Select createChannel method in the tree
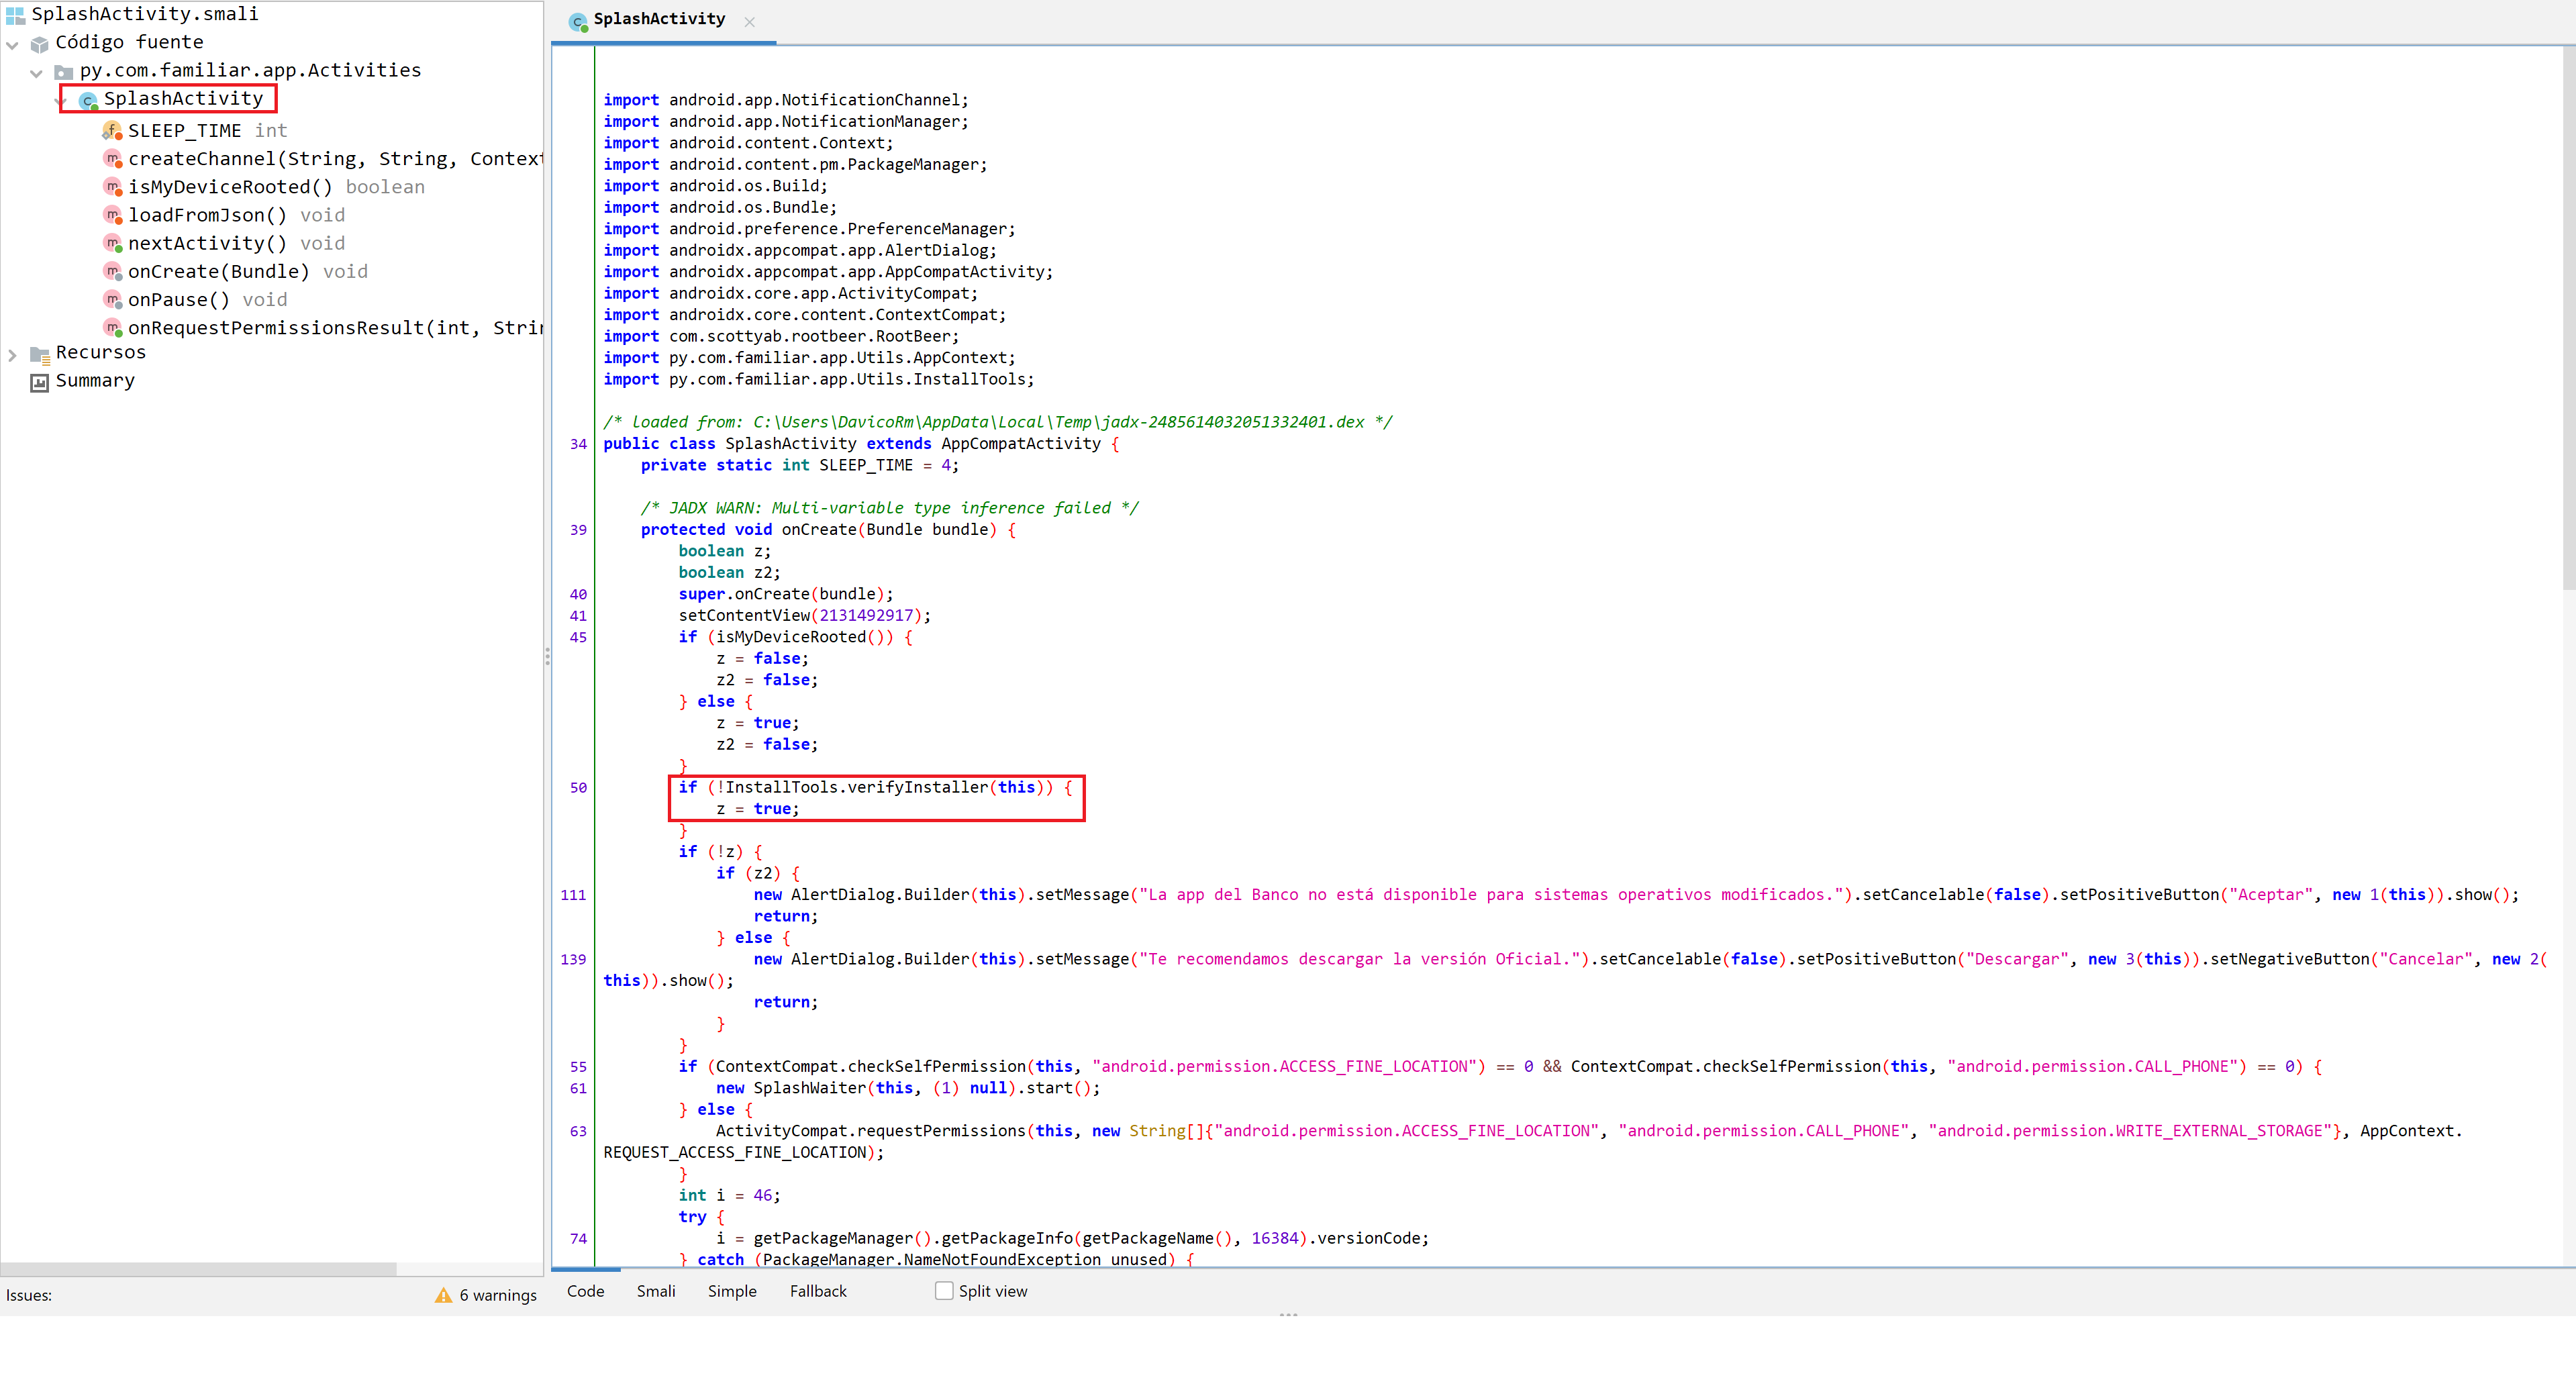 pos(335,159)
